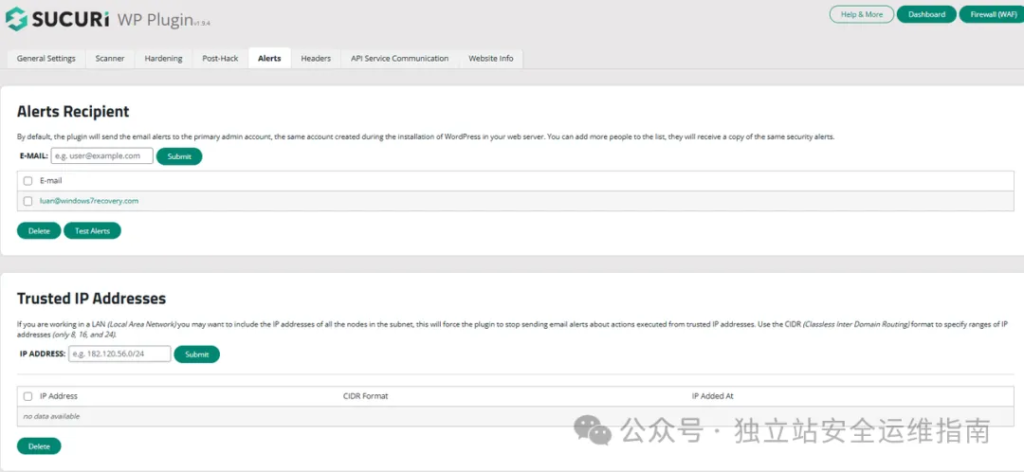Focus the E-MAIL input field
The height and width of the screenshot is (472, 1024).
click(102, 156)
